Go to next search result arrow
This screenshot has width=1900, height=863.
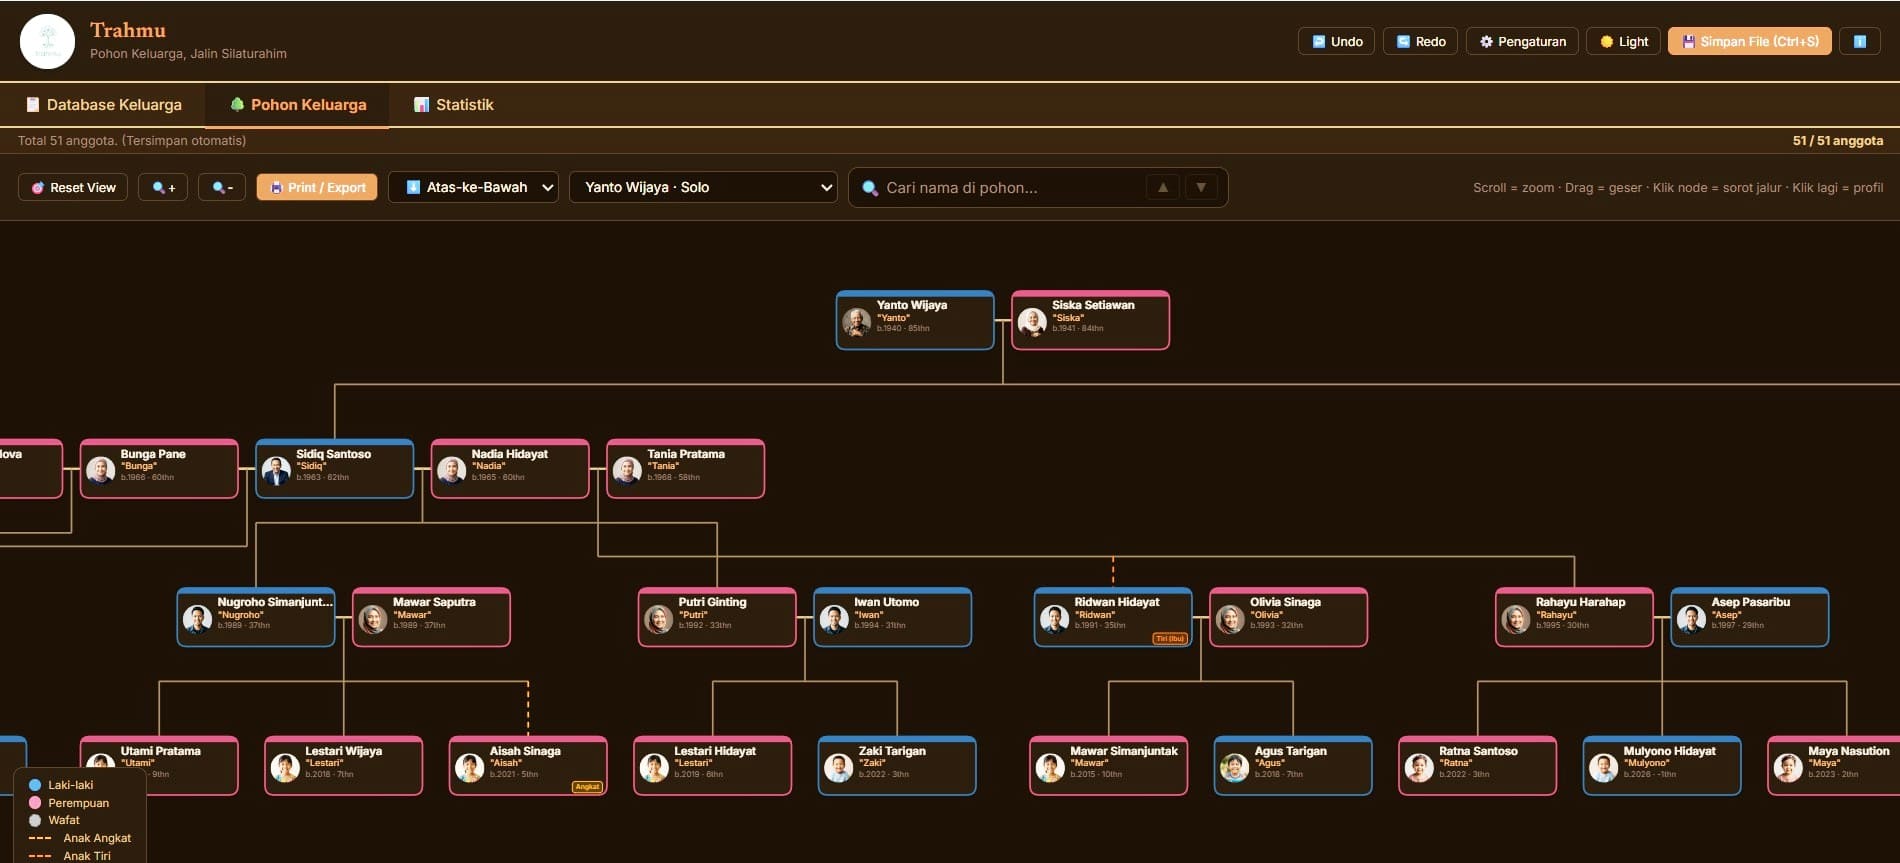click(1201, 187)
